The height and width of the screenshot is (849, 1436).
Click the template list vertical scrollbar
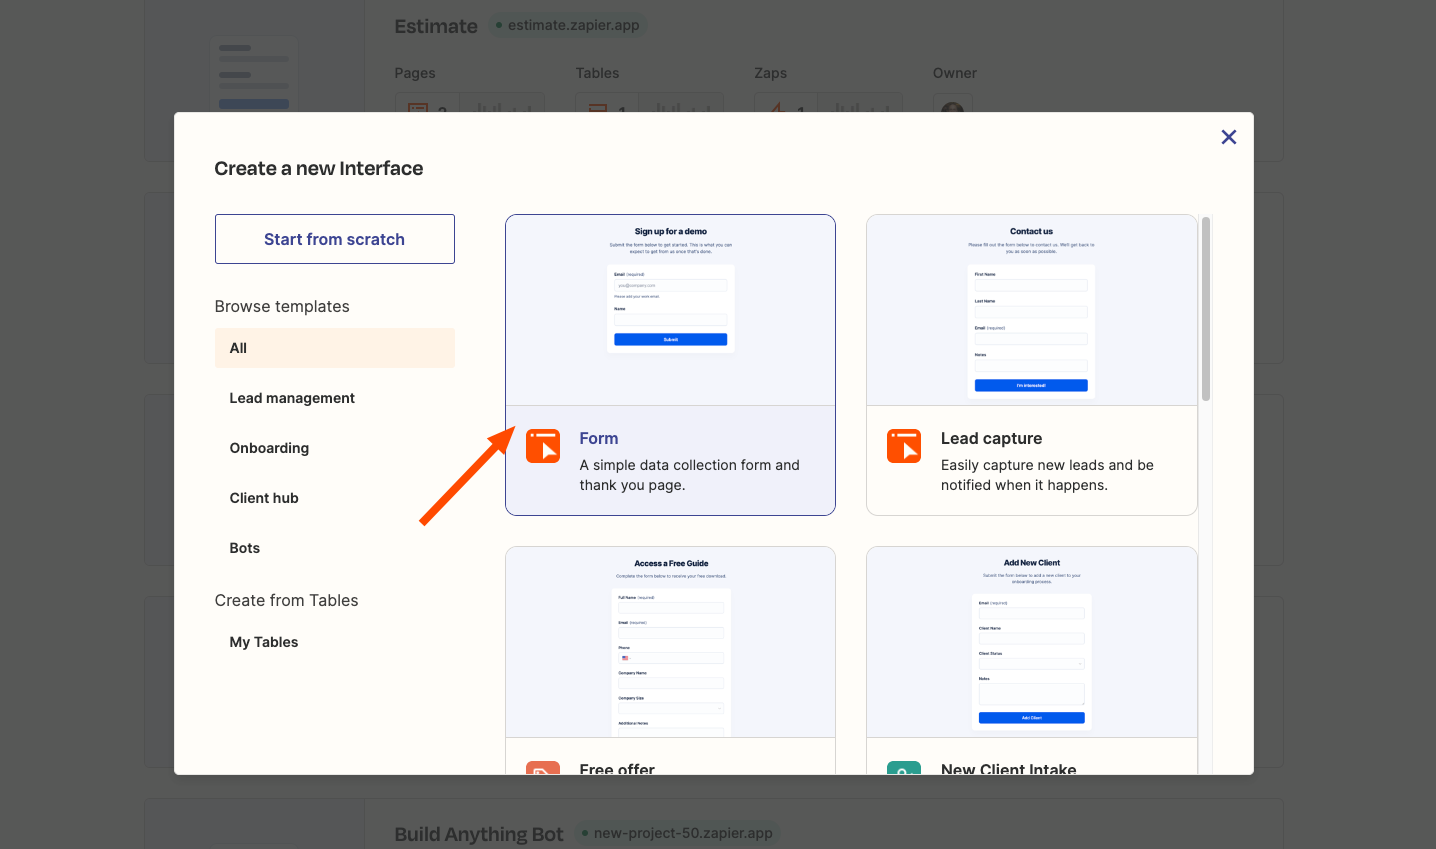pyautogui.click(x=1206, y=309)
